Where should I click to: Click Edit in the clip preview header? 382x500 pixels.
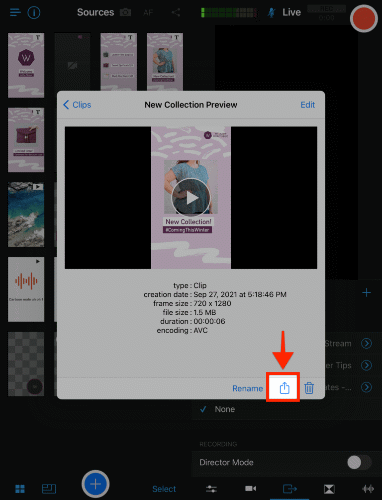[307, 105]
